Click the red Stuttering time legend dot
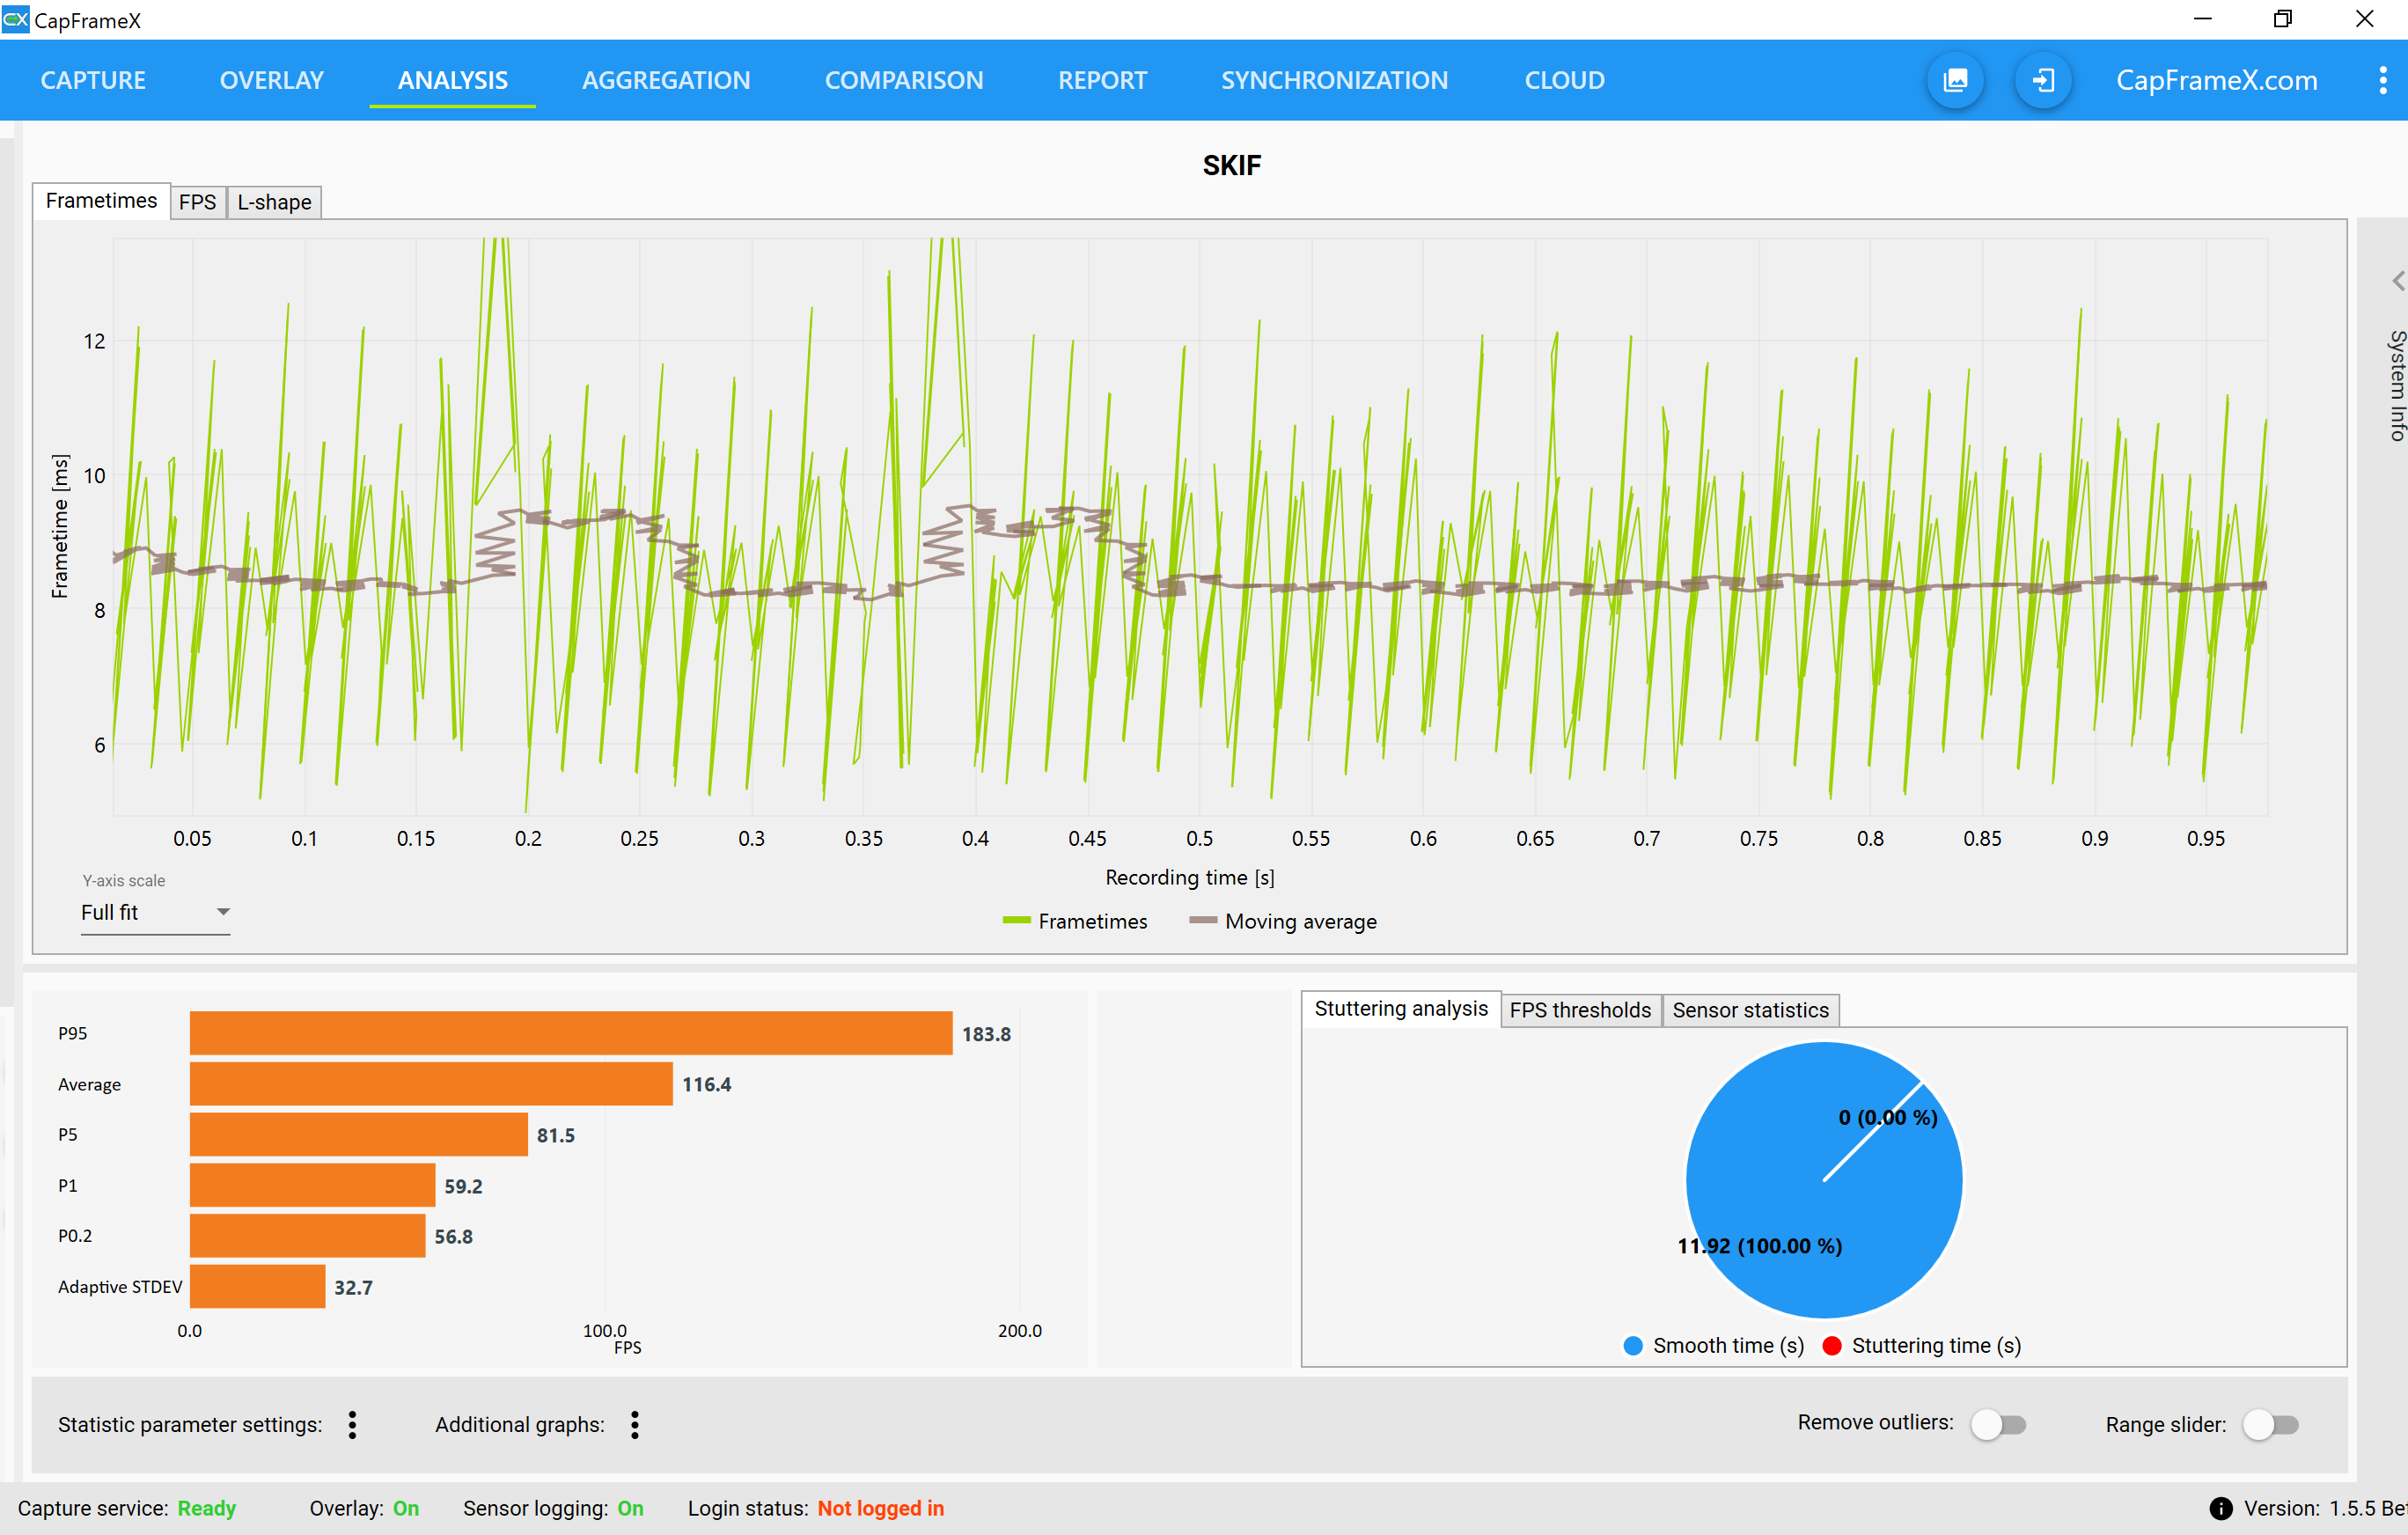The height and width of the screenshot is (1535, 2408). pyautogui.click(x=1832, y=1346)
